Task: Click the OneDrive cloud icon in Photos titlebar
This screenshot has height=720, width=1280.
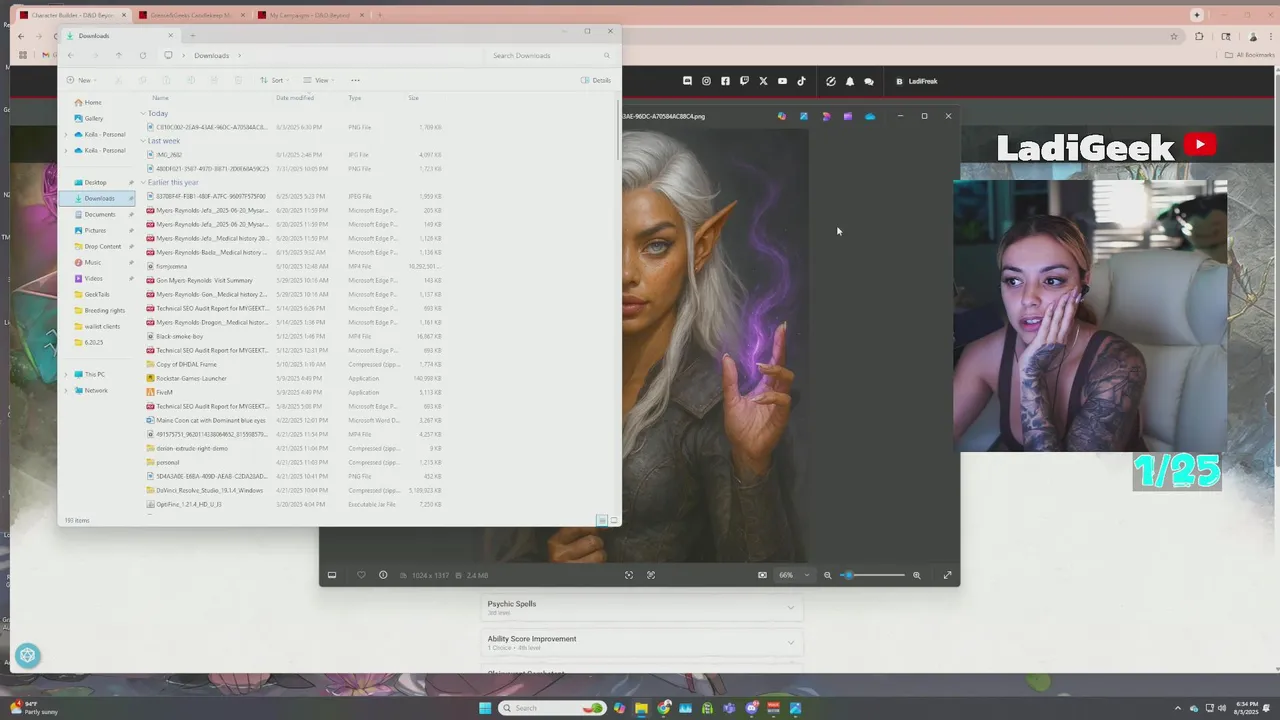Action: point(870,116)
